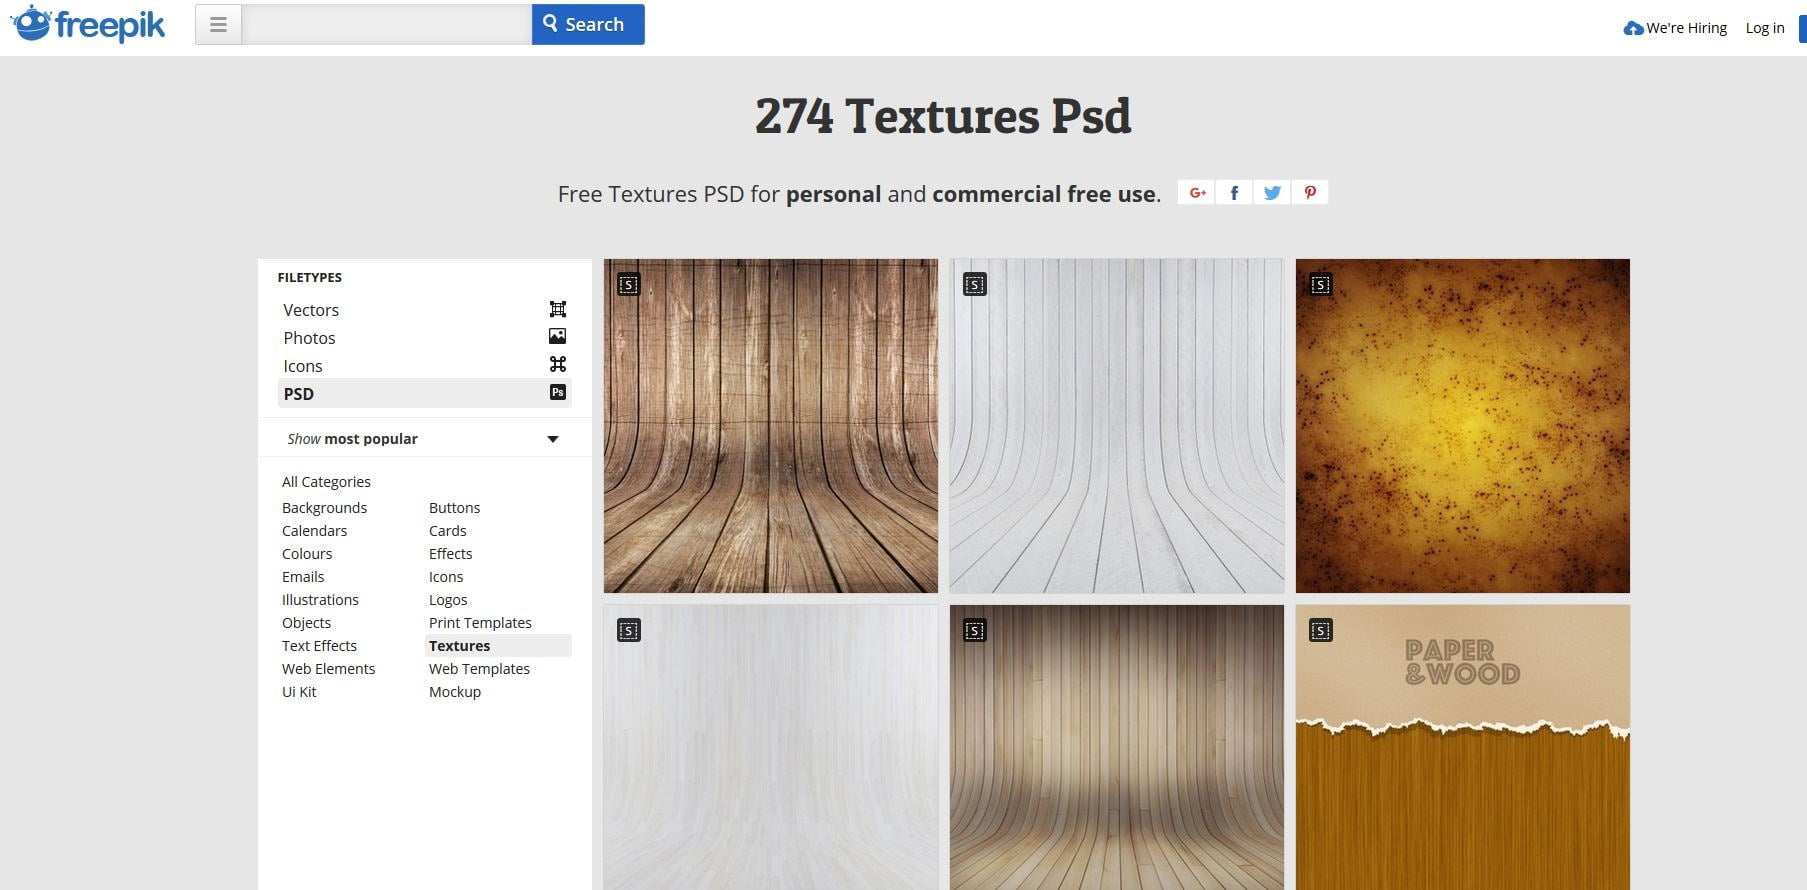The image size is (1807, 890).
Task: Open the Ui Kit category
Action: [299, 692]
